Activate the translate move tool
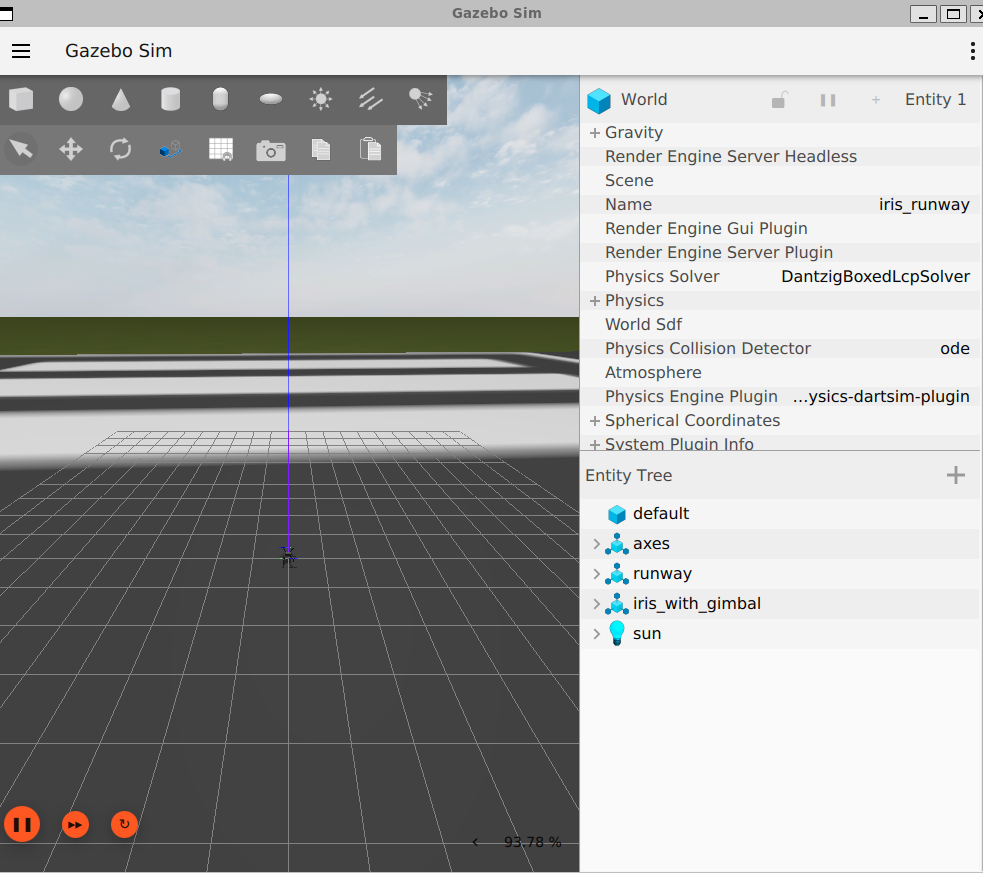The image size is (983, 873). [x=71, y=150]
